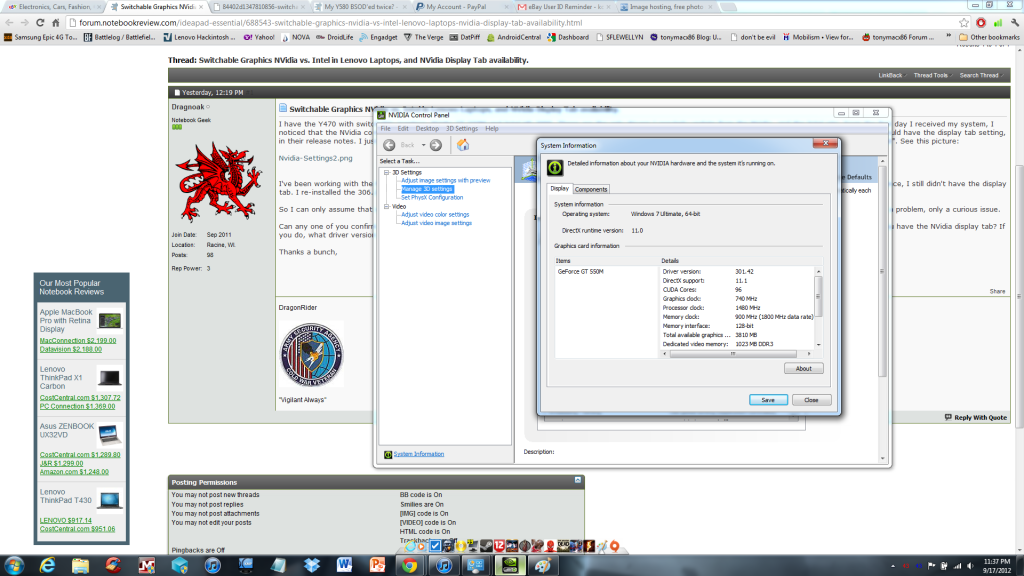
Task: Open the System Information link at bottom left
Action: (x=419, y=454)
